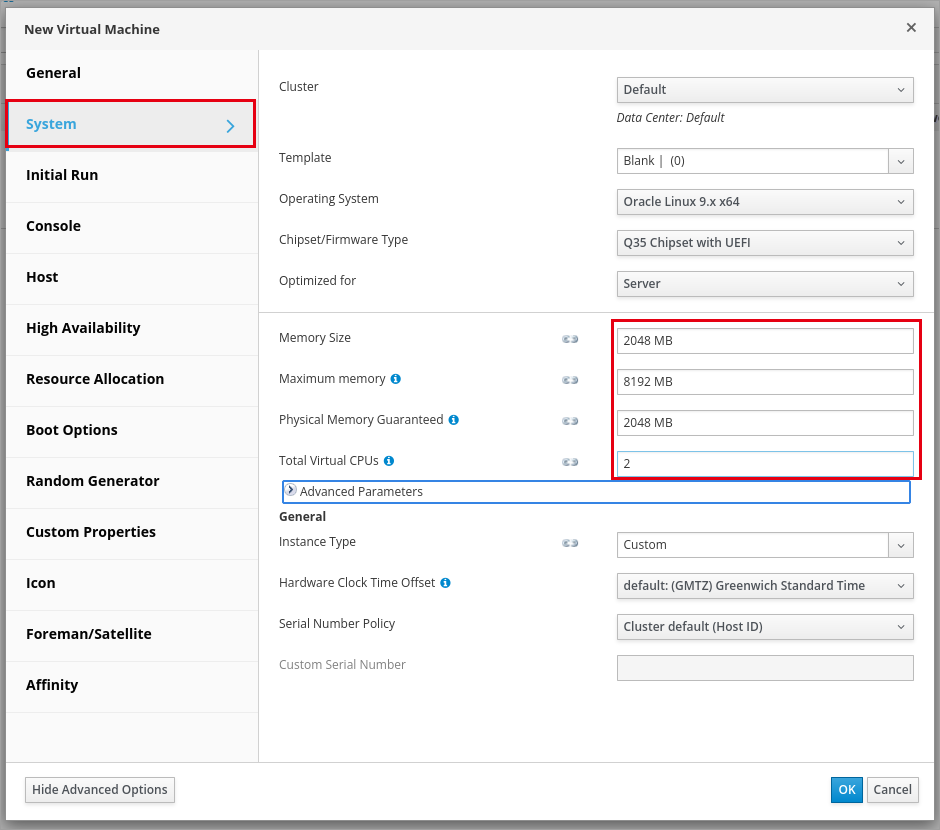Click the Cancel button
940x830 pixels.
pyautogui.click(x=893, y=790)
